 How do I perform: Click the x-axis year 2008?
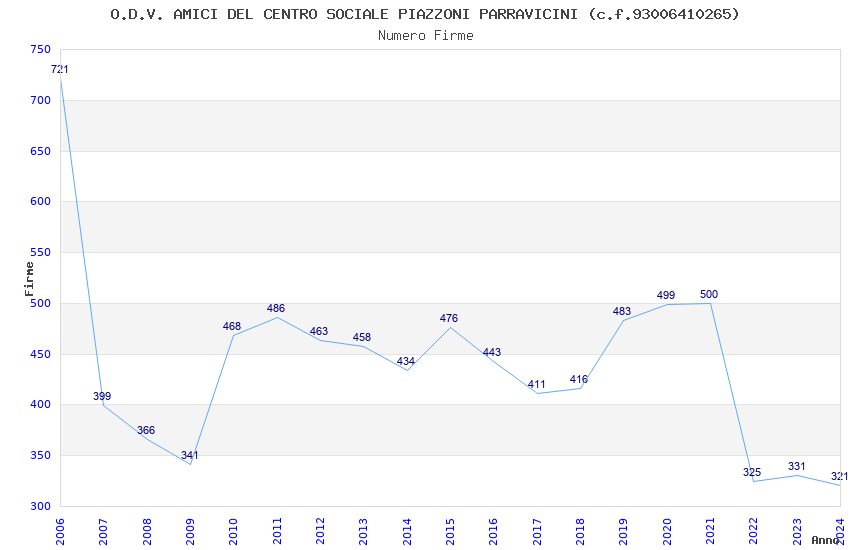point(147,531)
